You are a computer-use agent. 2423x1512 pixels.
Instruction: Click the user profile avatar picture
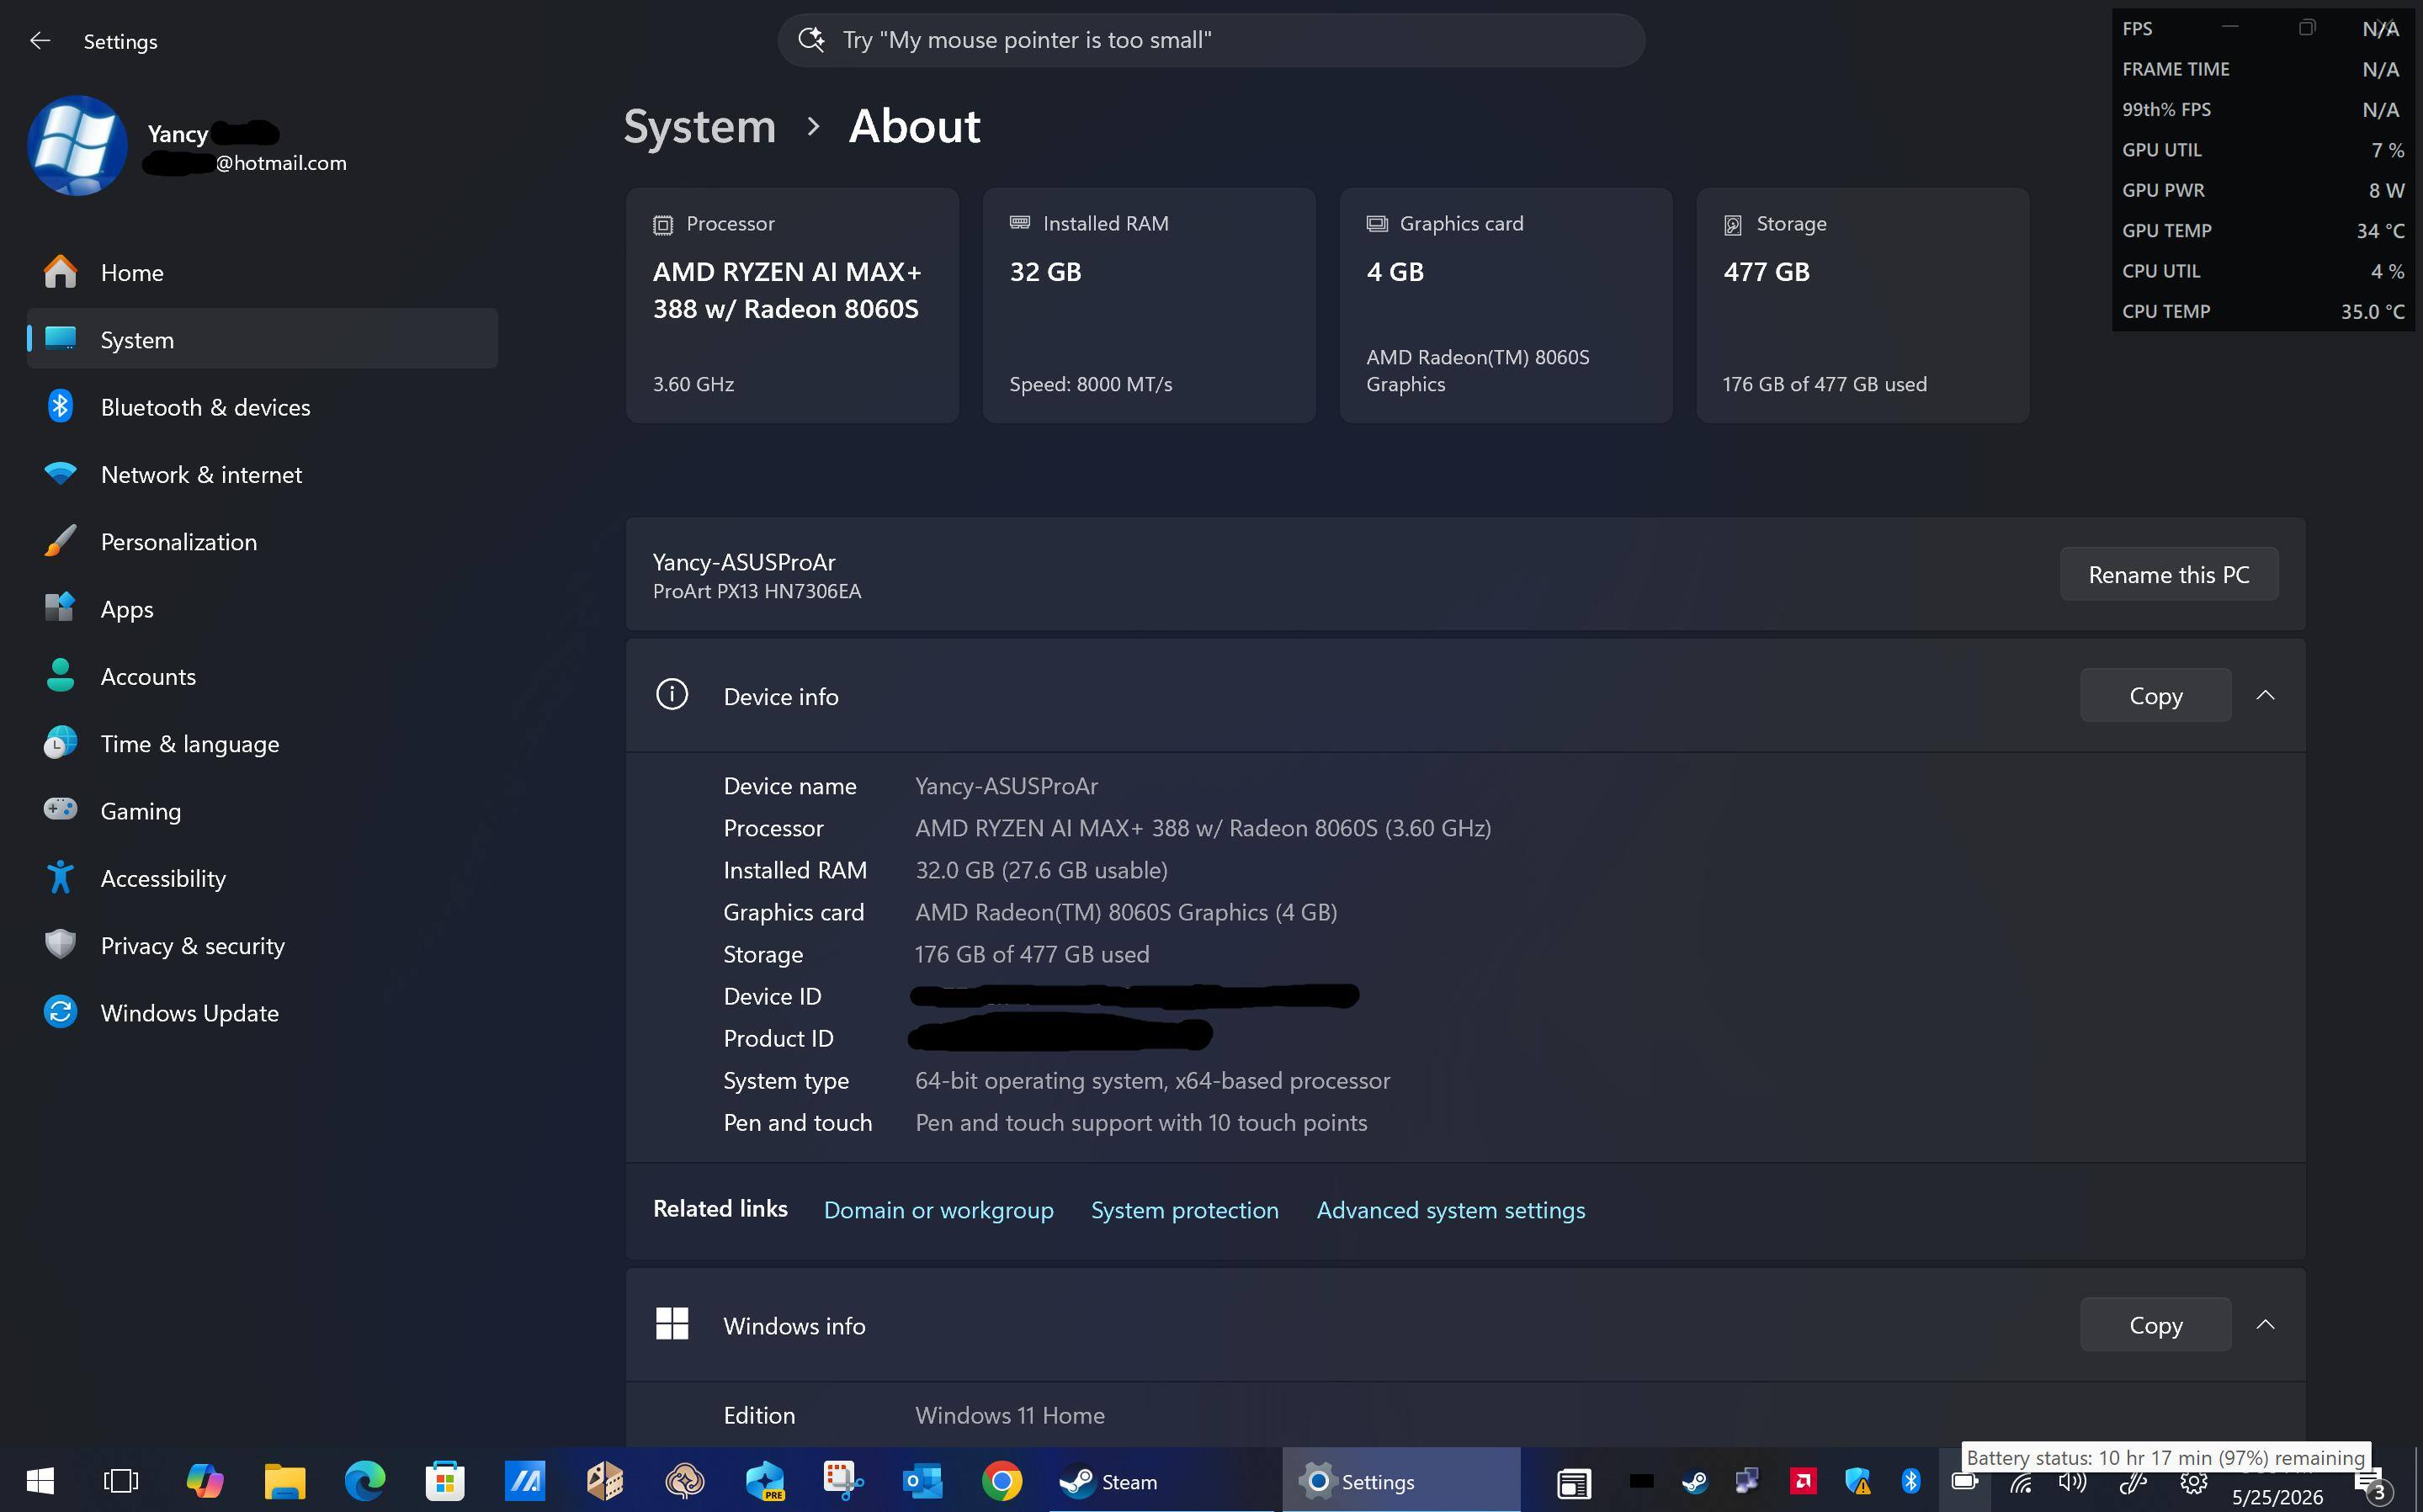pos(77,146)
